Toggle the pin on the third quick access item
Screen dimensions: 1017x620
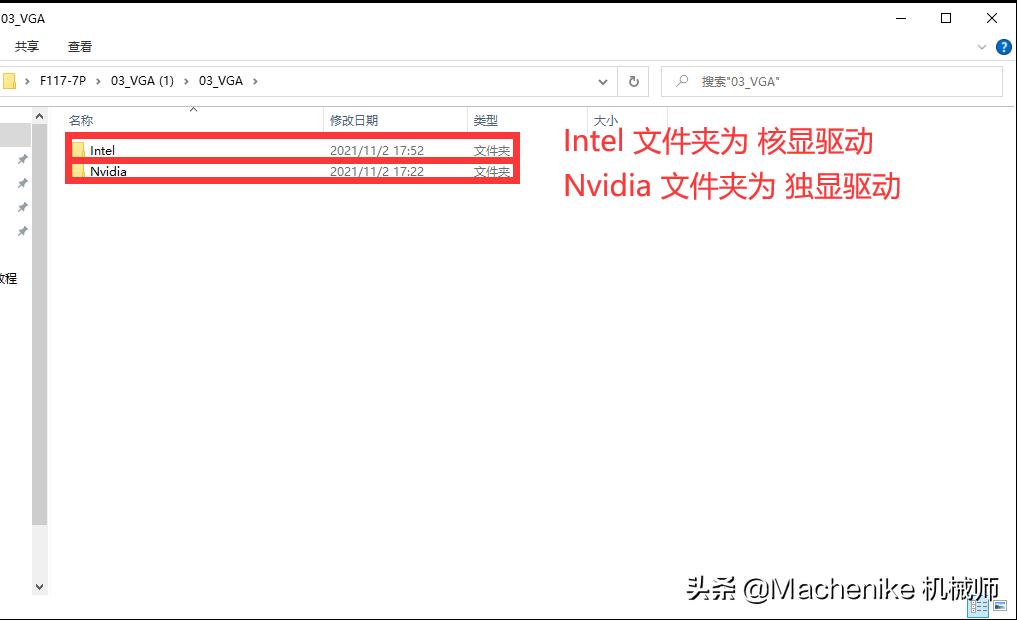(22, 207)
